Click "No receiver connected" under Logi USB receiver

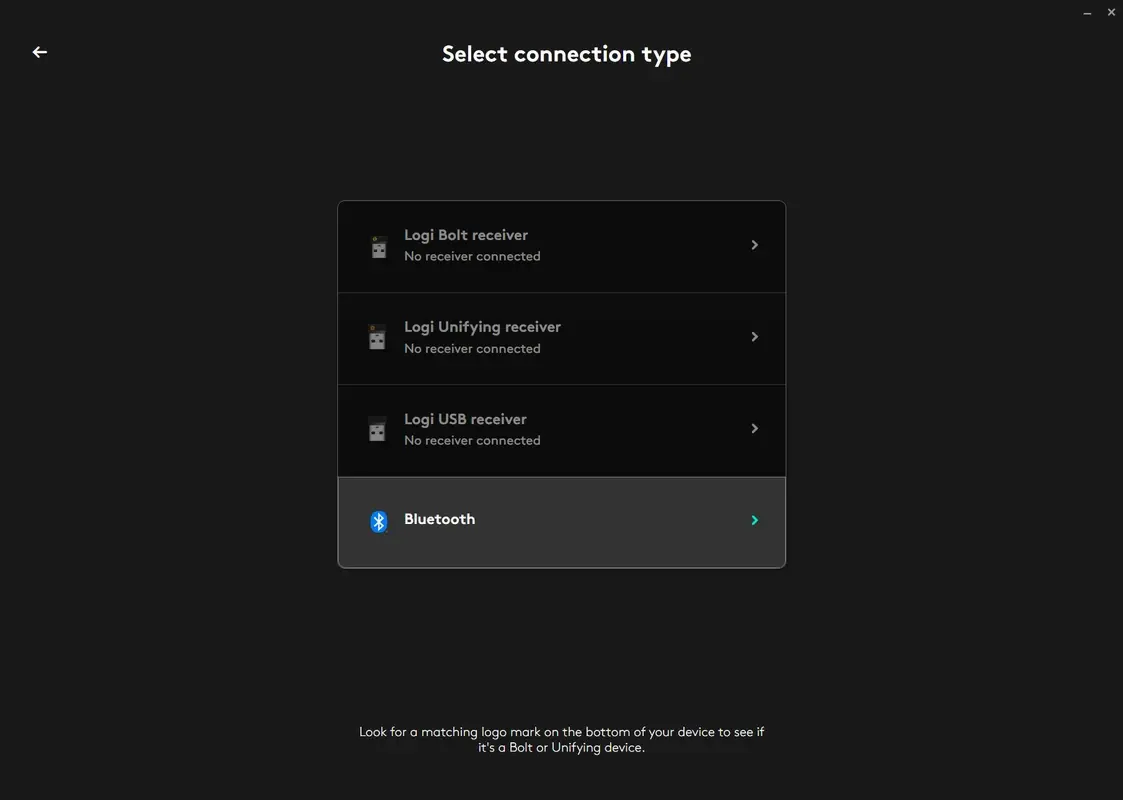[x=472, y=440]
